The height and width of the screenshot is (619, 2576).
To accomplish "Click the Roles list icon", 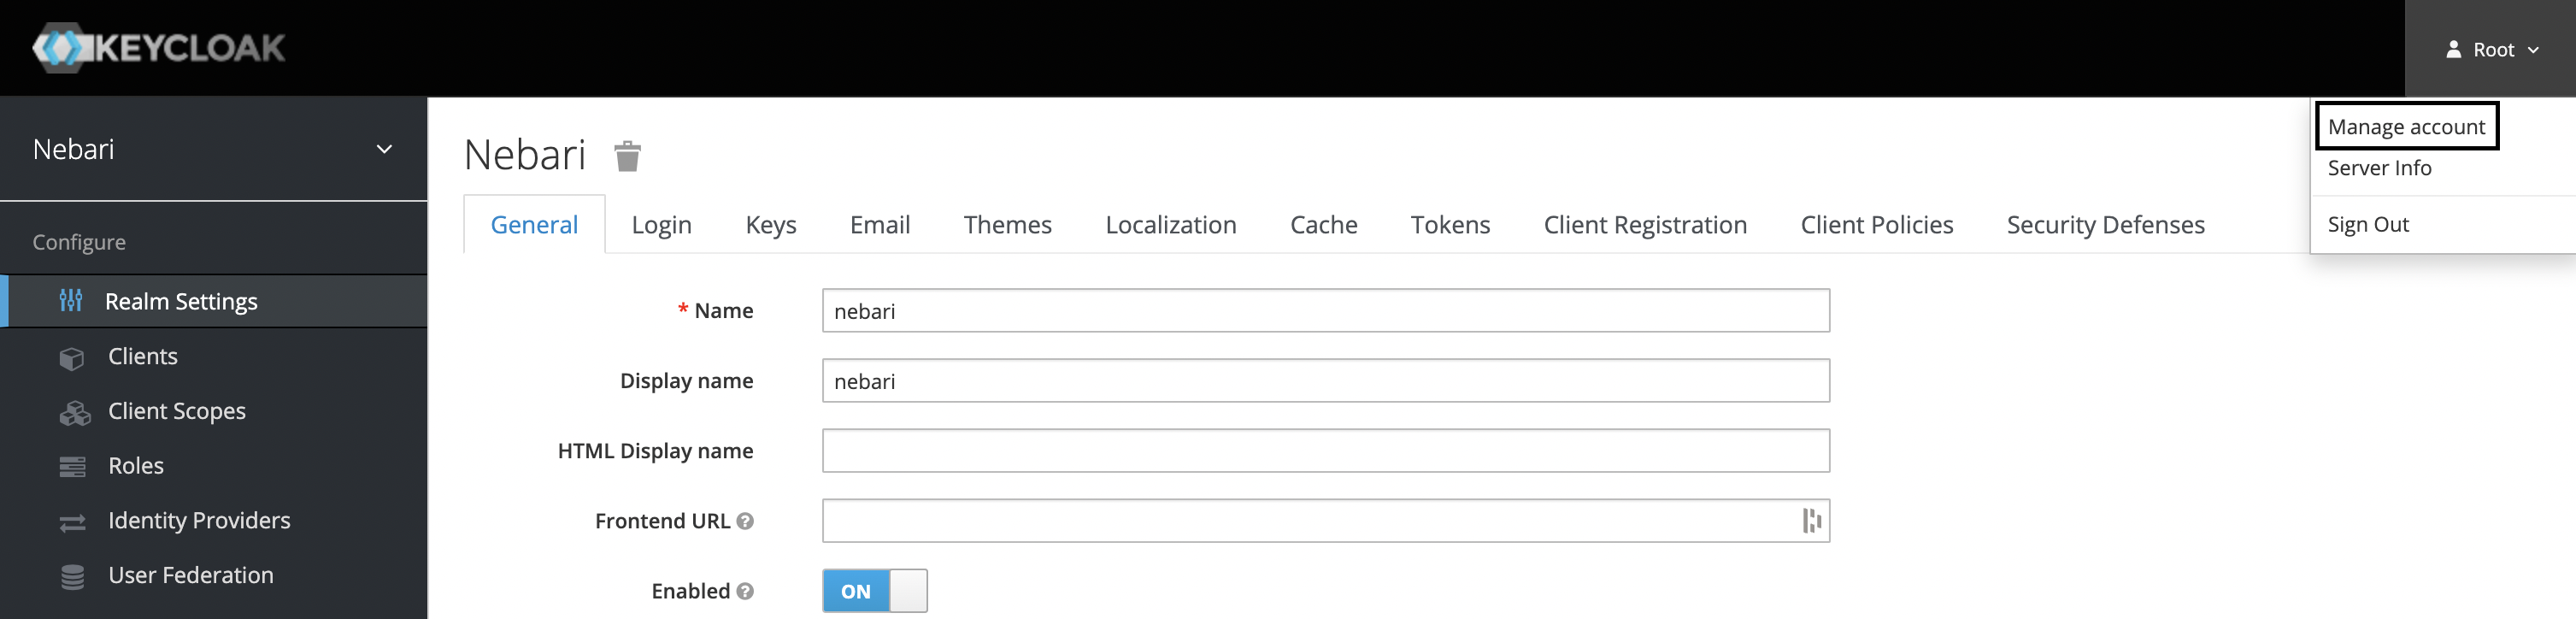I will (x=71, y=465).
